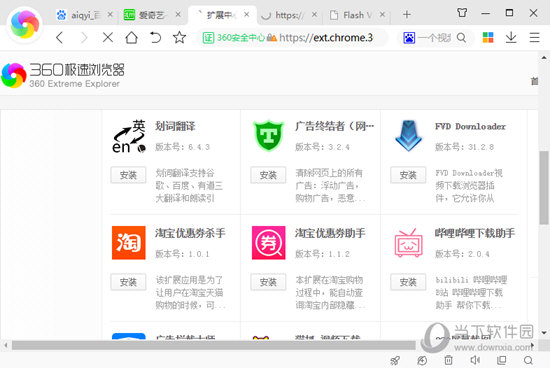This screenshot has height=368, width=550.
Task: Click the 划词翻译 extension icon
Action: (129, 136)
